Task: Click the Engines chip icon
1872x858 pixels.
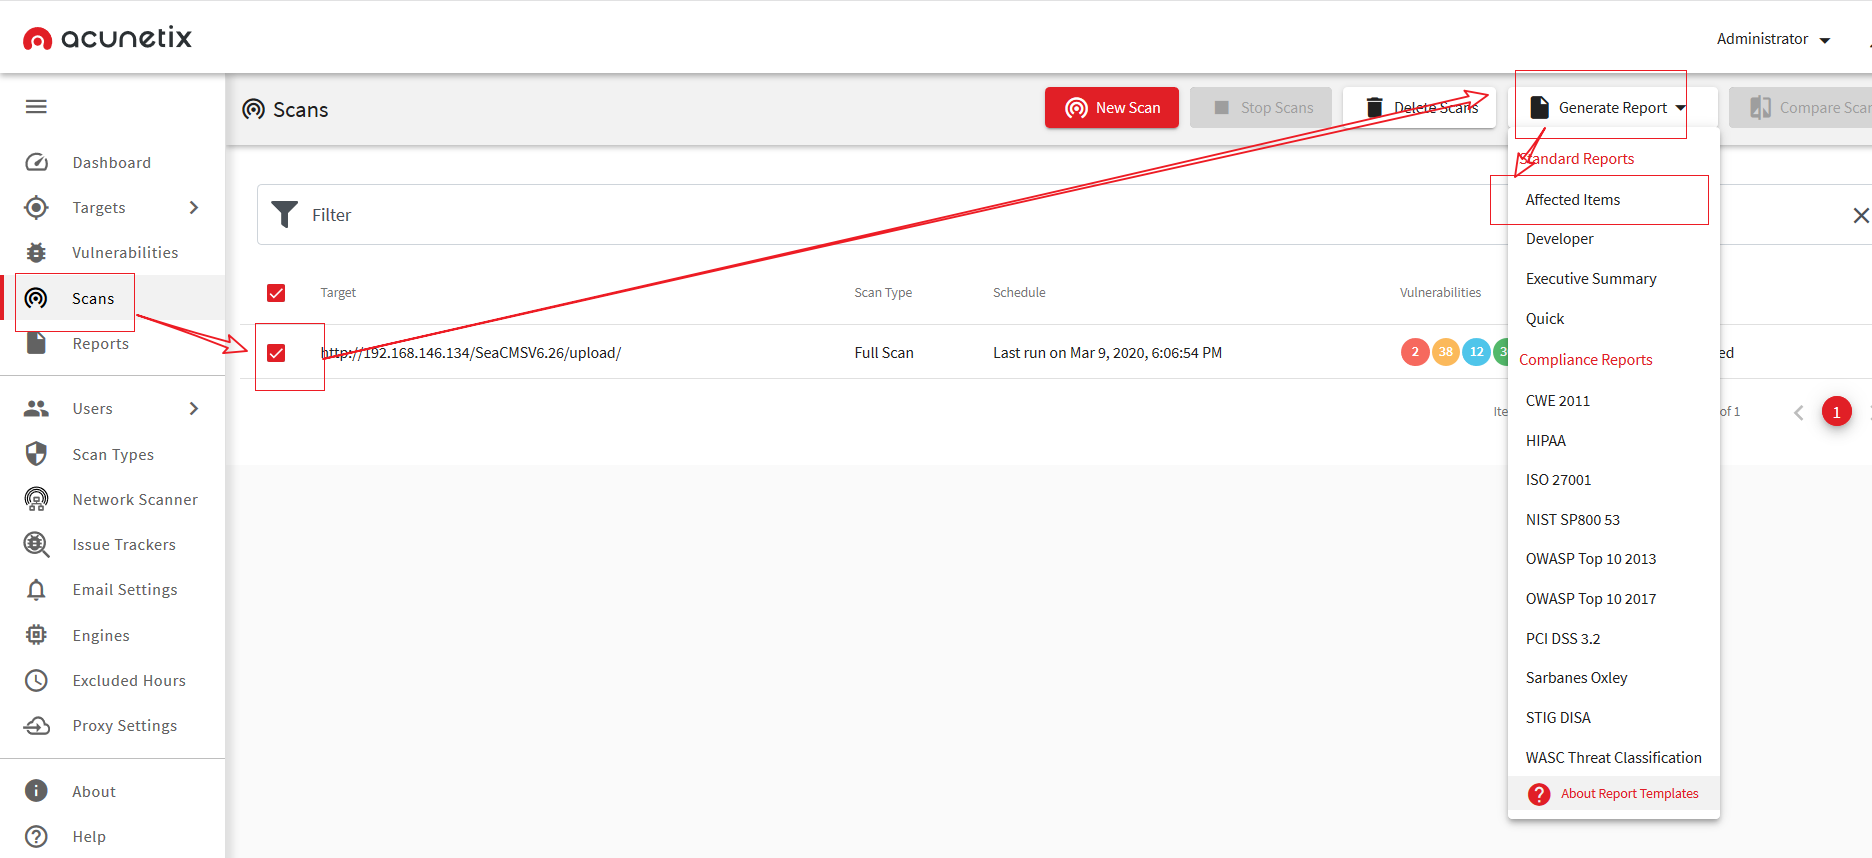Action: 36,635
